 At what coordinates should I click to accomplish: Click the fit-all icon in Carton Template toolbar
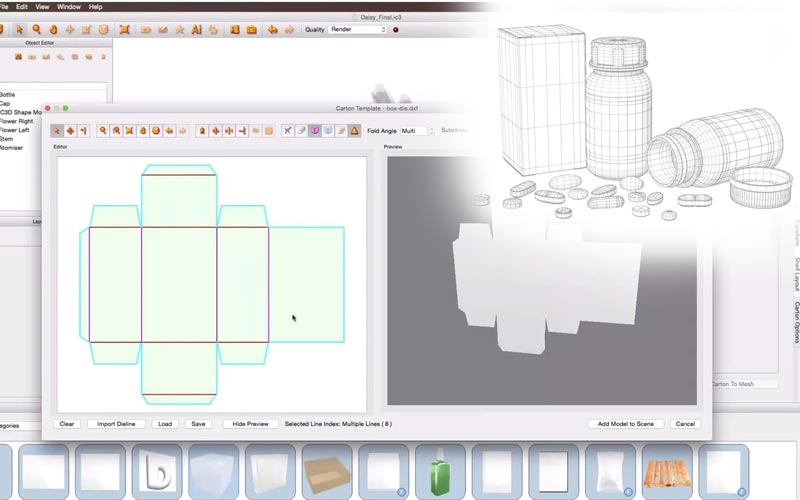point(130,131)
